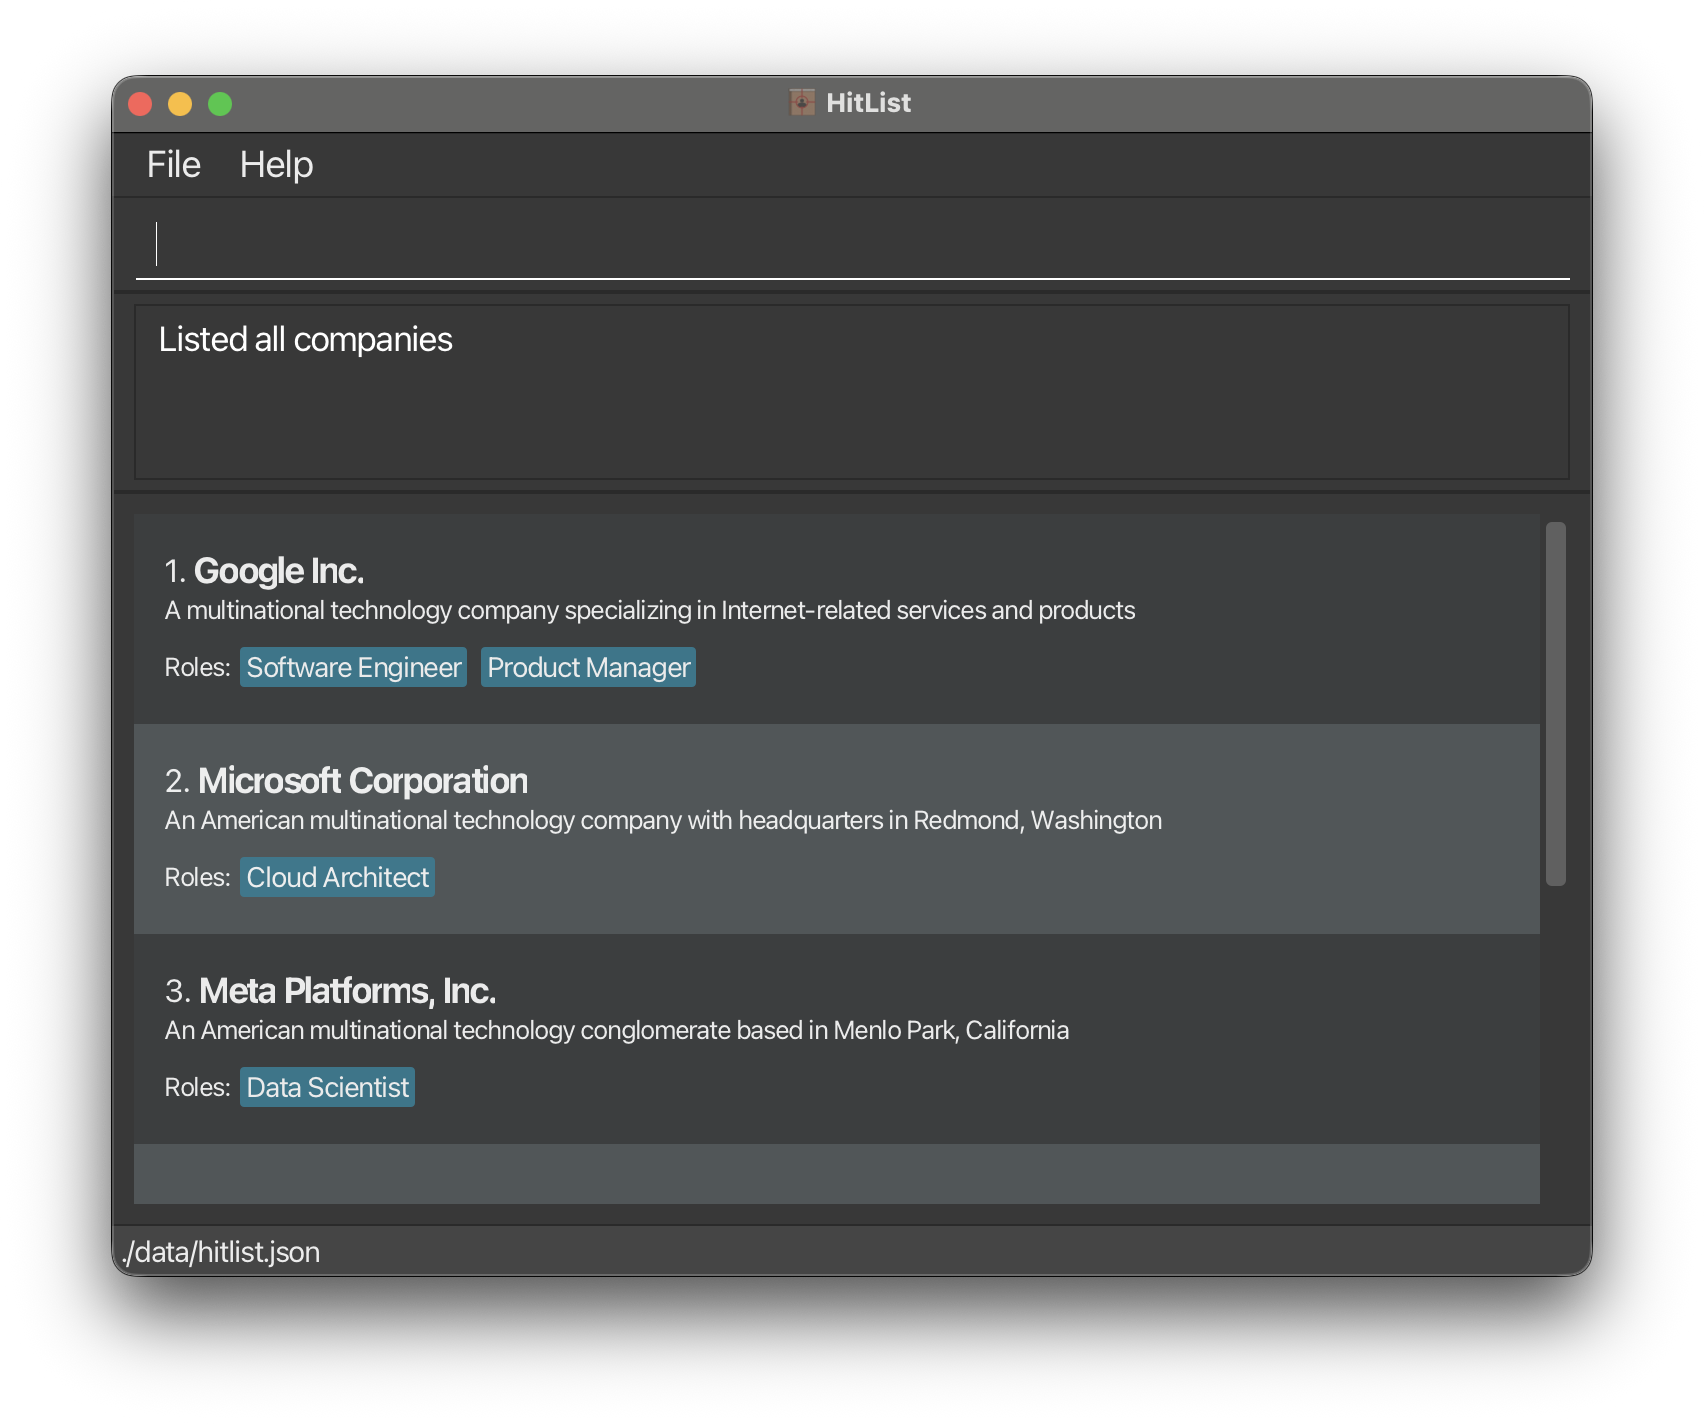Close the HitList window with red button
This screenshot has width=1704, height=1424.
pos(140,104)
